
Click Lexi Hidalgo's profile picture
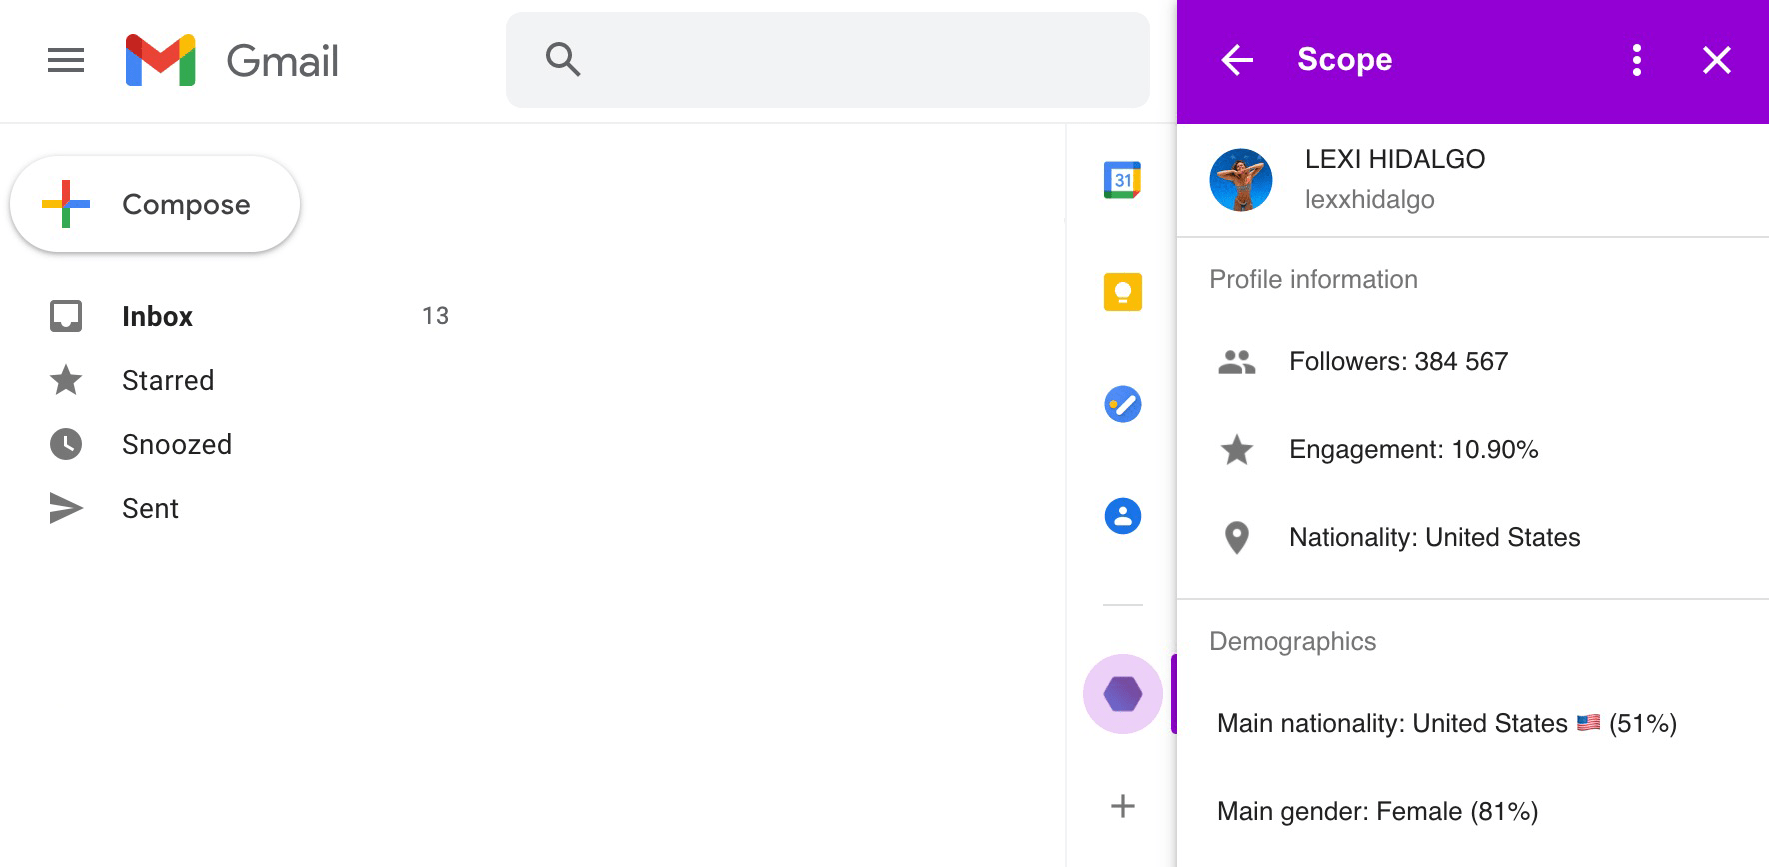click(x=1241, y=180)
